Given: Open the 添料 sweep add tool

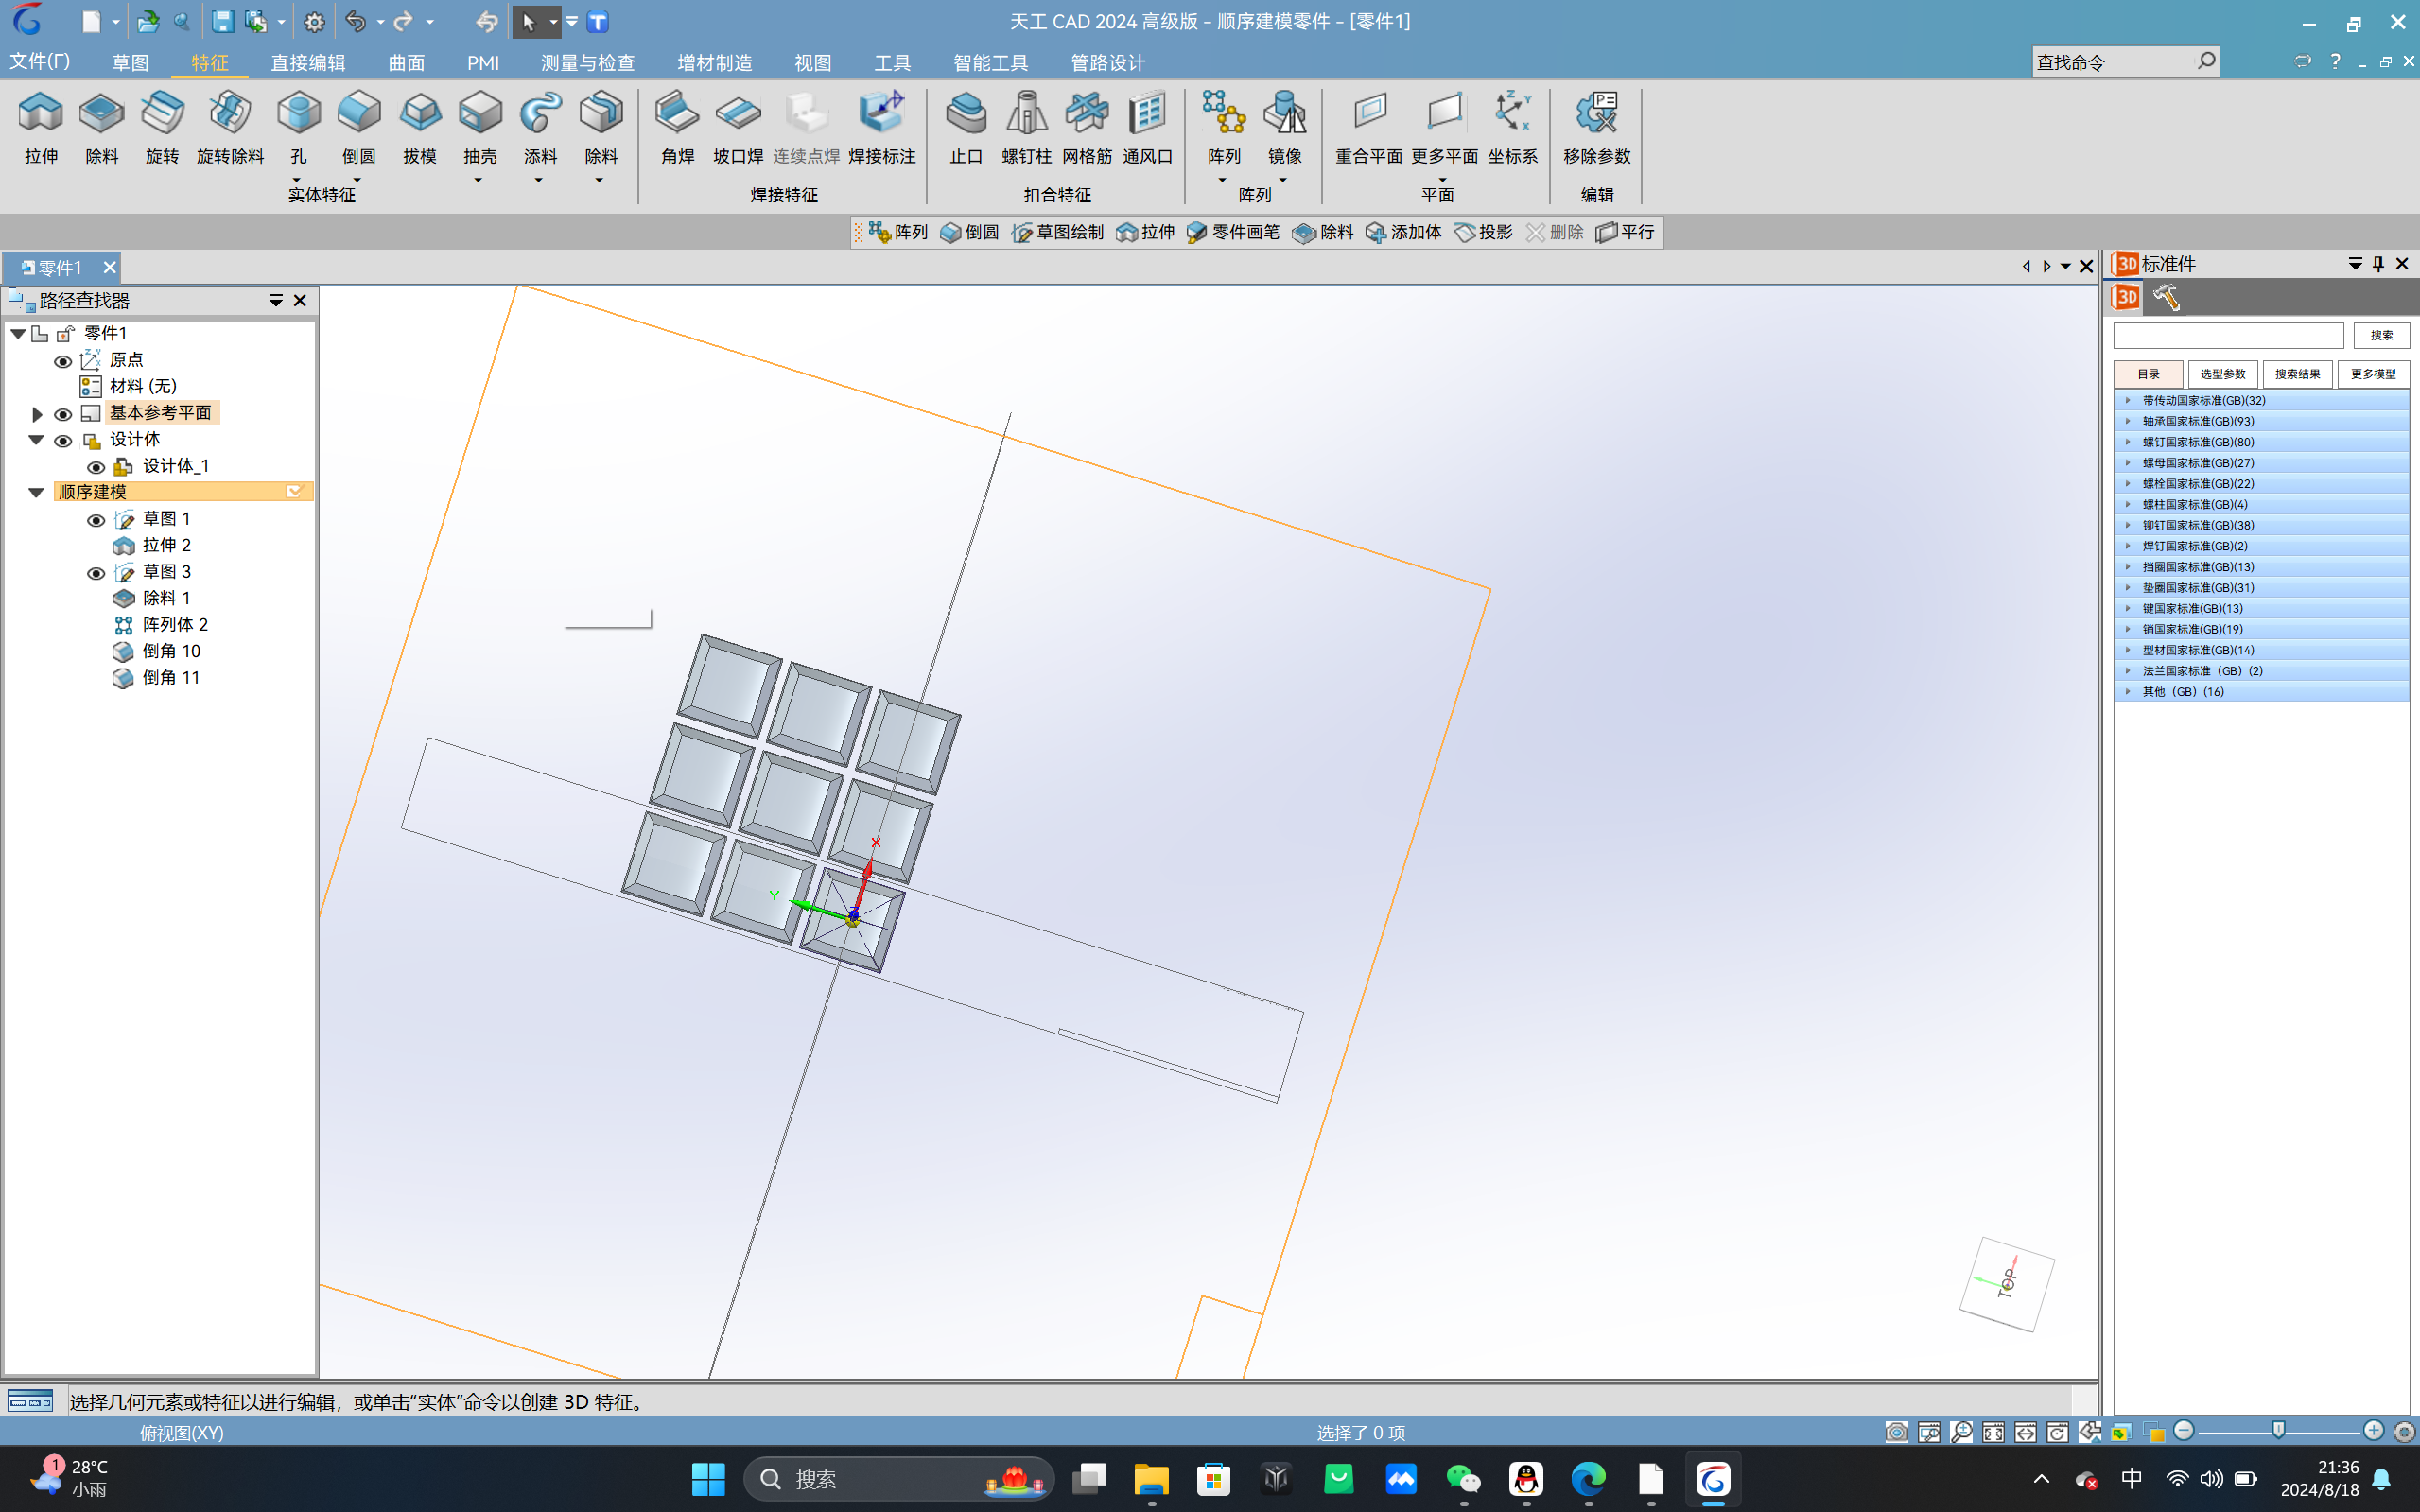Looking at the screenshot, I should point(540,127).
